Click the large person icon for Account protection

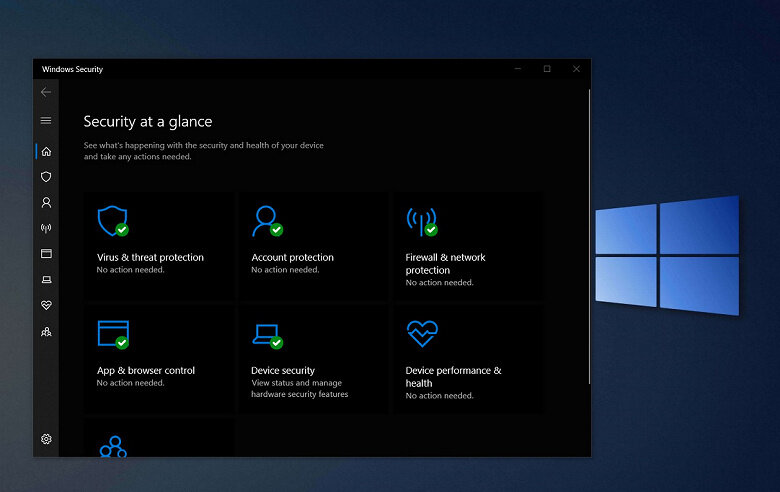pos(267,220)
